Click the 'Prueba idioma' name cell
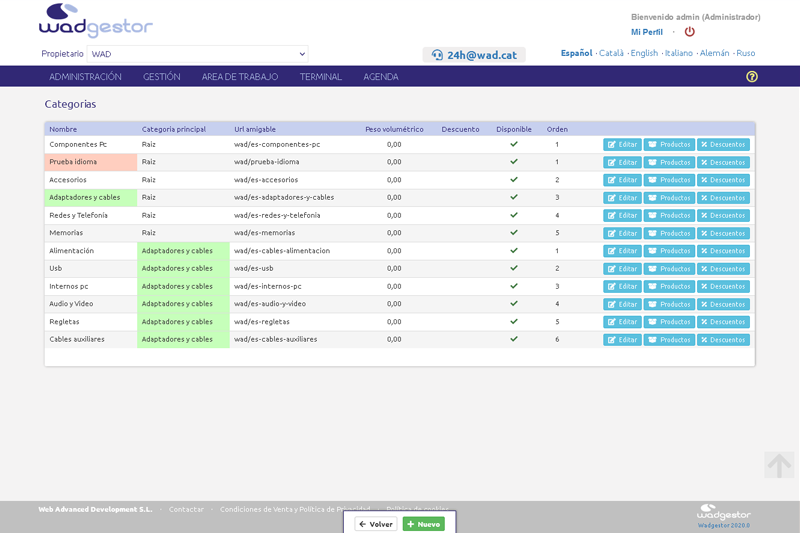Screen dimensions: 800x533 pyautogui.click(x=91, y=162)
